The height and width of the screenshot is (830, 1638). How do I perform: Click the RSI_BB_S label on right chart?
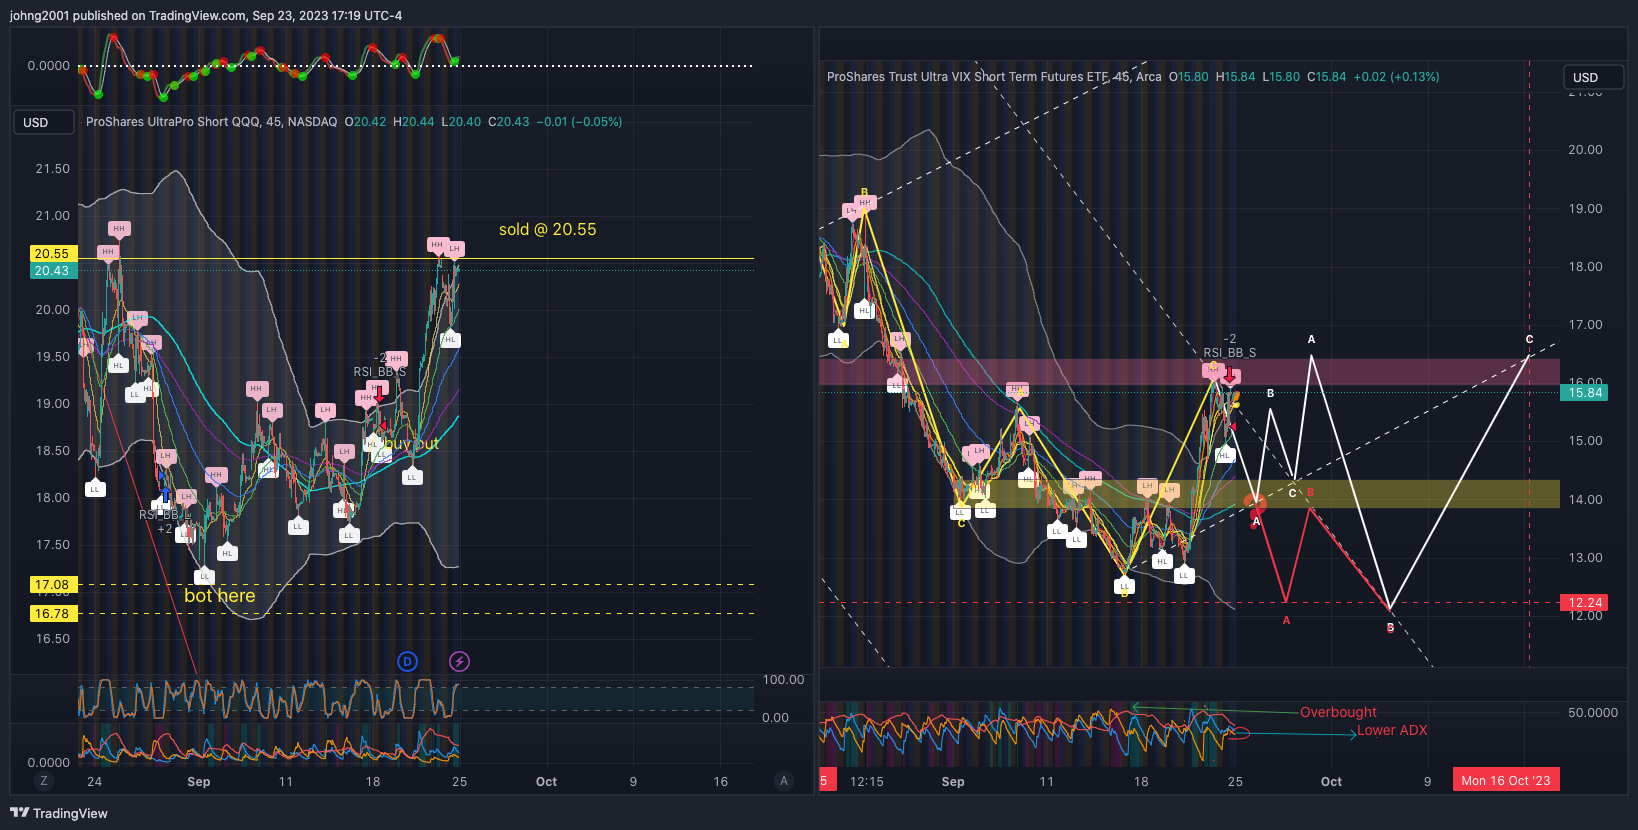(x=1230, y=352)
